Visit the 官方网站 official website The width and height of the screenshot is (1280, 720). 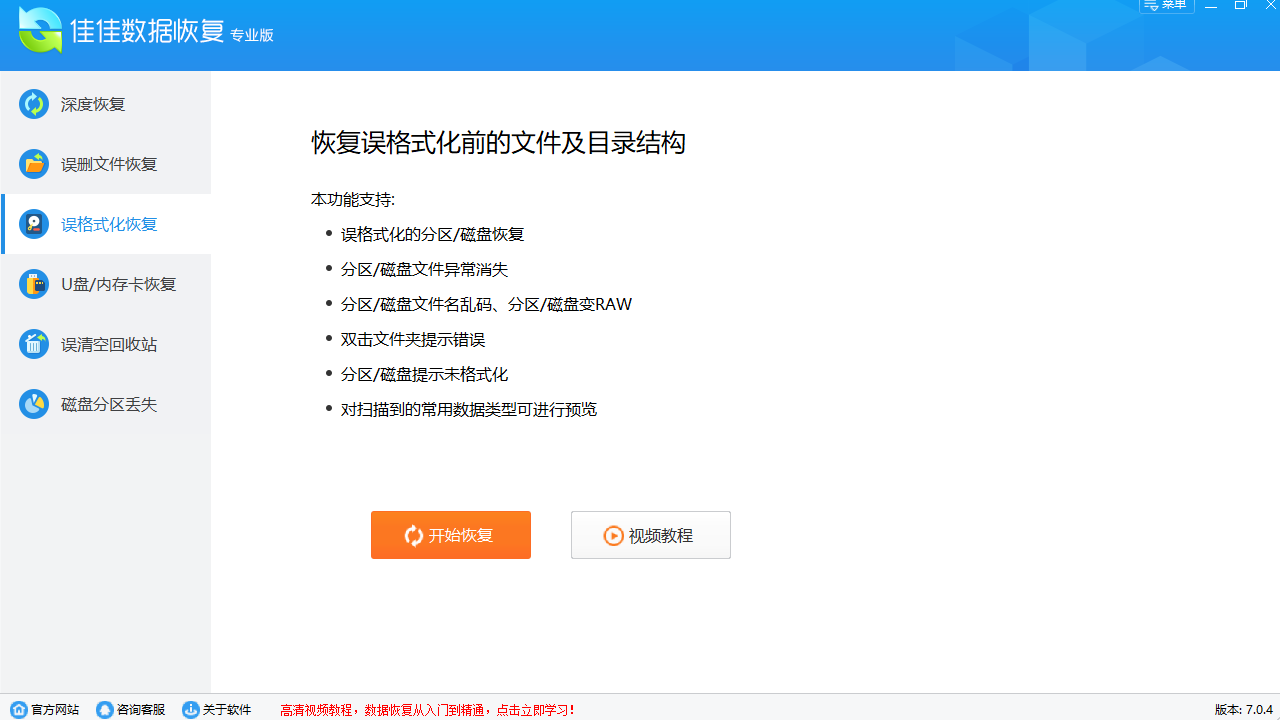tap(45, 710)
